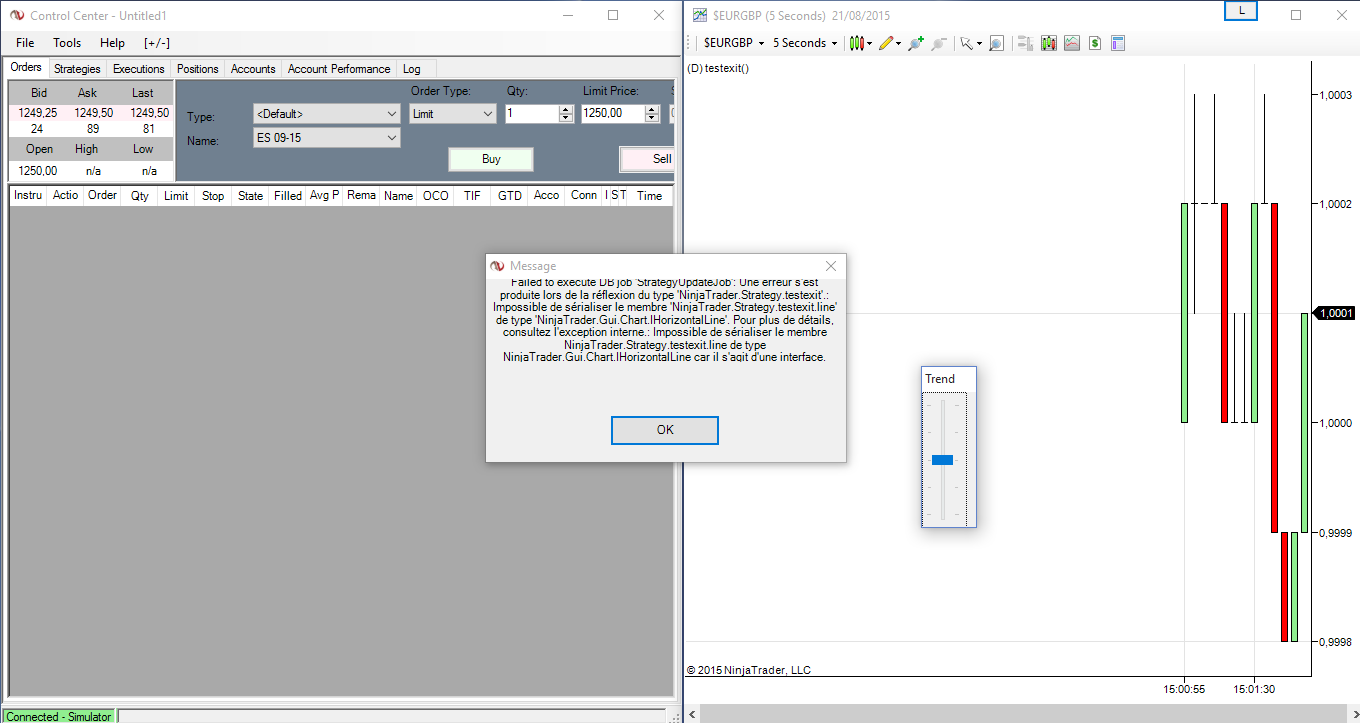Show Chart Trader from chart toolbar
This screenshot has height=723, width=1360.
1049,43
